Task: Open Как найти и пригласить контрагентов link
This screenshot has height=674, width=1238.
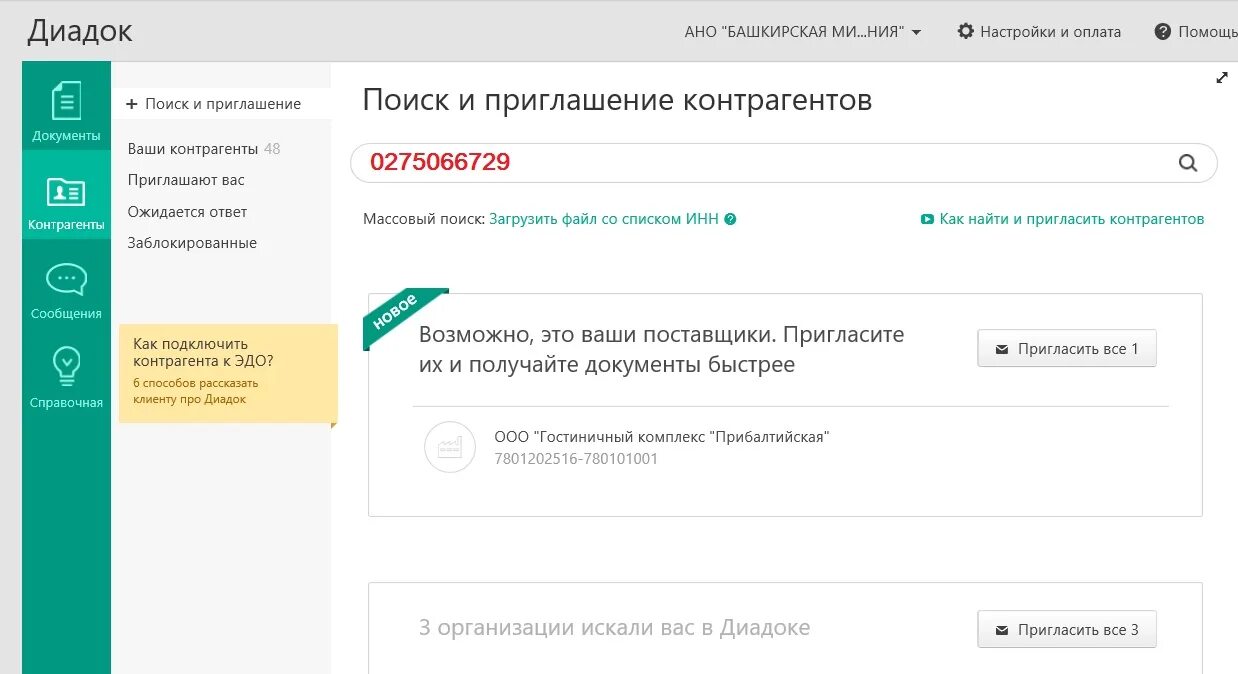Action: (x=1071, y=219)
